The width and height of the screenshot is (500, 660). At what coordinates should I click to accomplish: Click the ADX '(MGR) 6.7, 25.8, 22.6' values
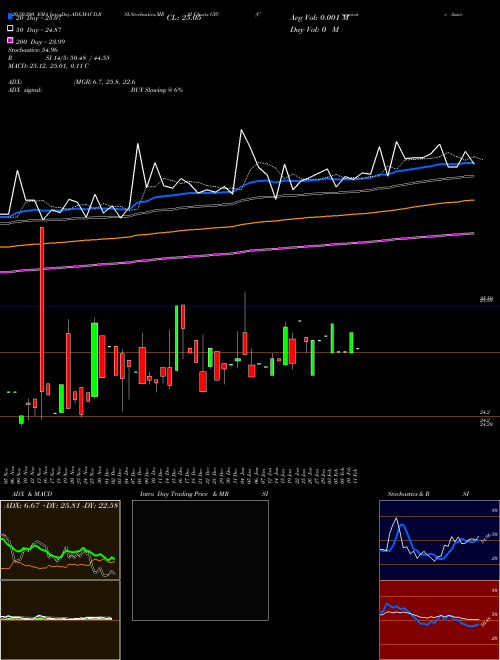tap(104, 82)
